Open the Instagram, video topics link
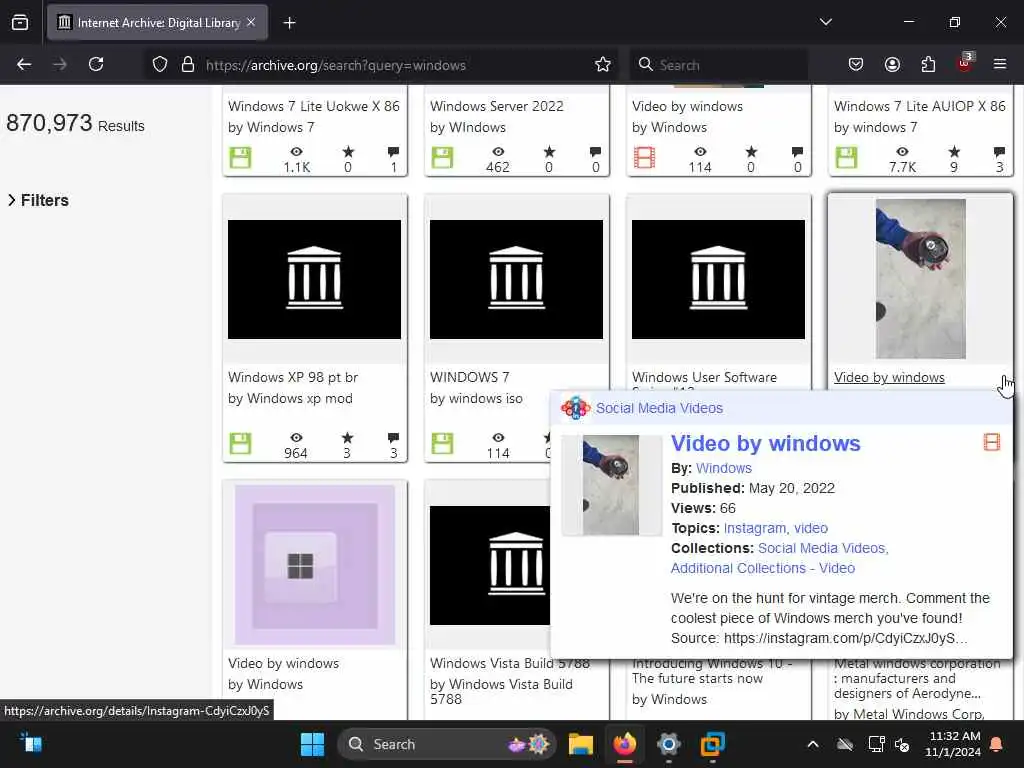 [x=776, y=528]
